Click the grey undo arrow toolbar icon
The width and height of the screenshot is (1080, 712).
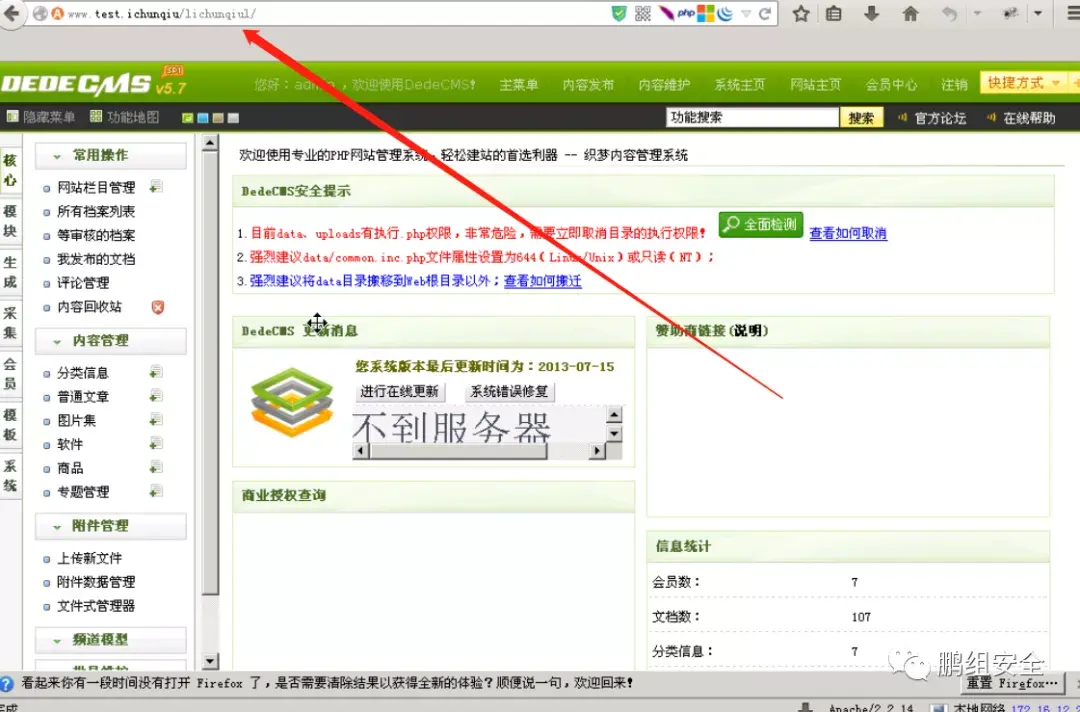(x=950, y=14)
